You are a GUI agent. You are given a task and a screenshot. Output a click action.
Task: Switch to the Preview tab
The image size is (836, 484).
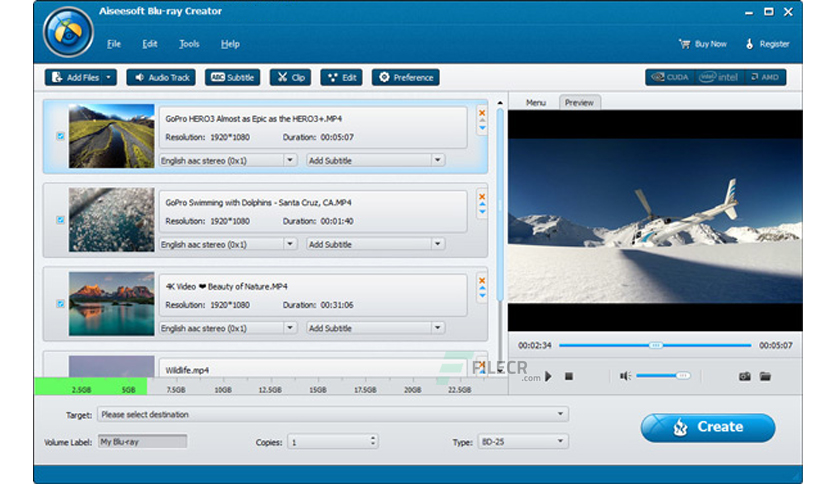(x=579, y=102)
